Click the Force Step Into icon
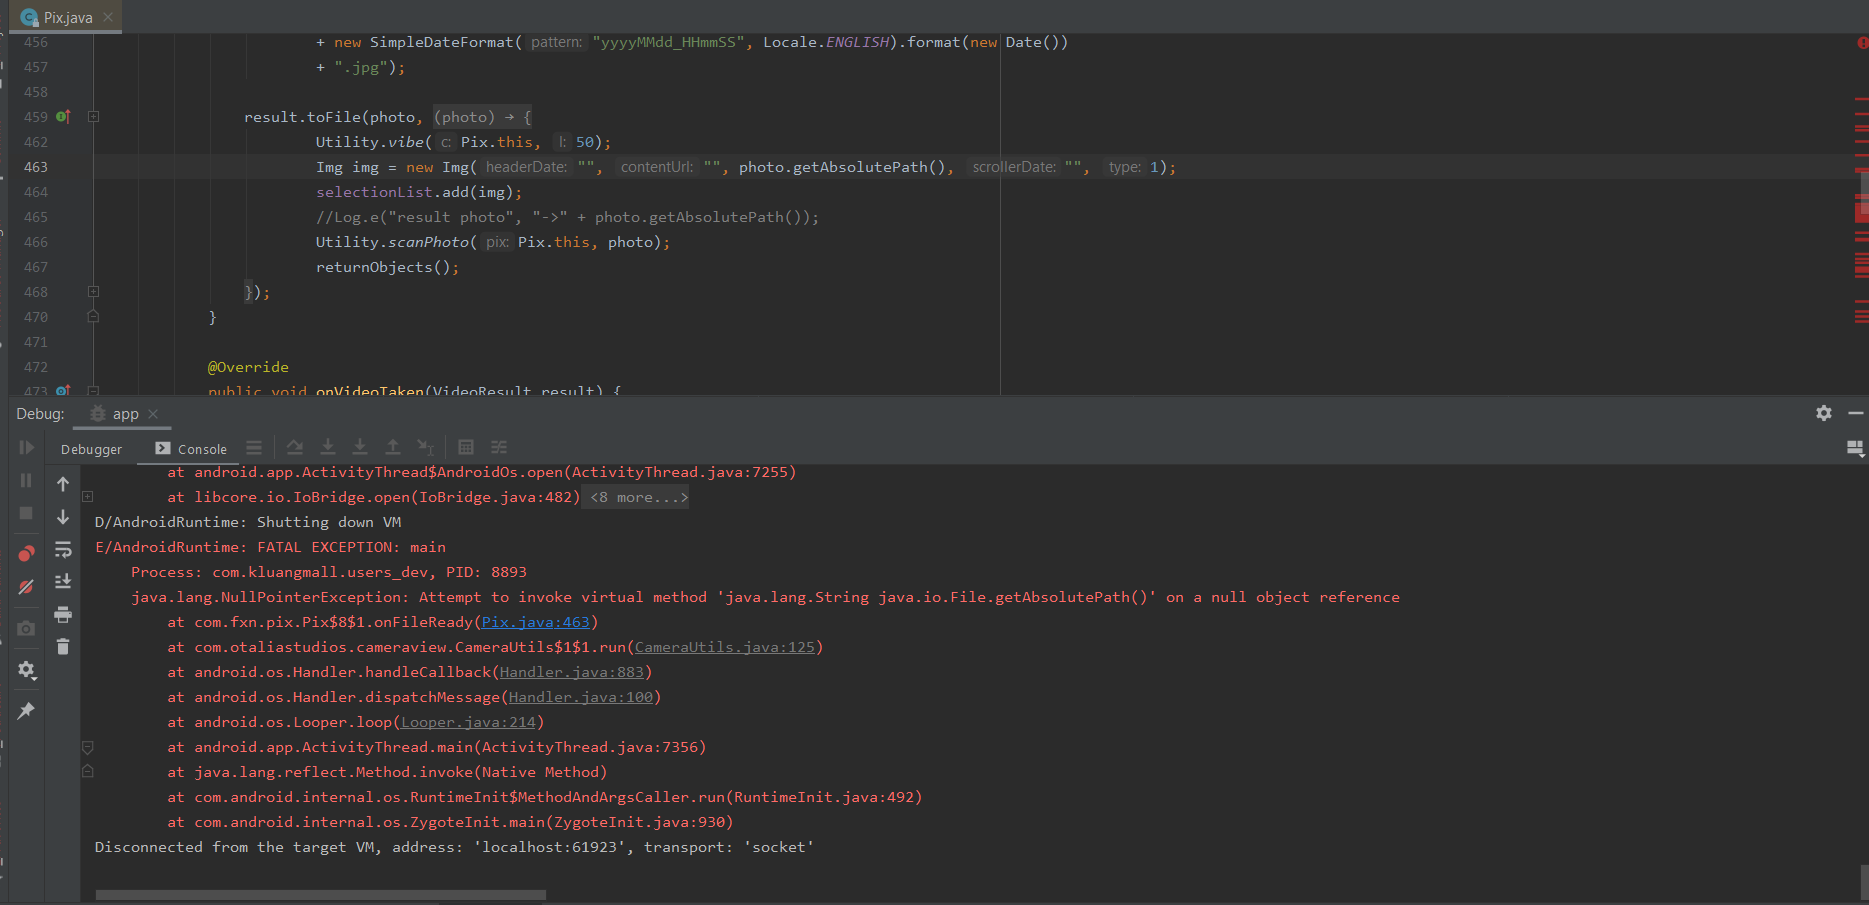 point(360,448)
